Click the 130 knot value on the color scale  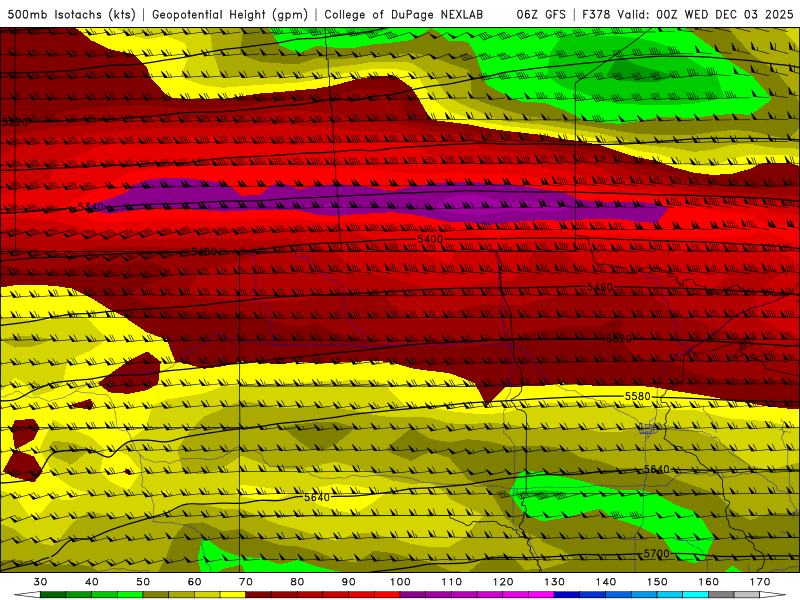point(554,582)
